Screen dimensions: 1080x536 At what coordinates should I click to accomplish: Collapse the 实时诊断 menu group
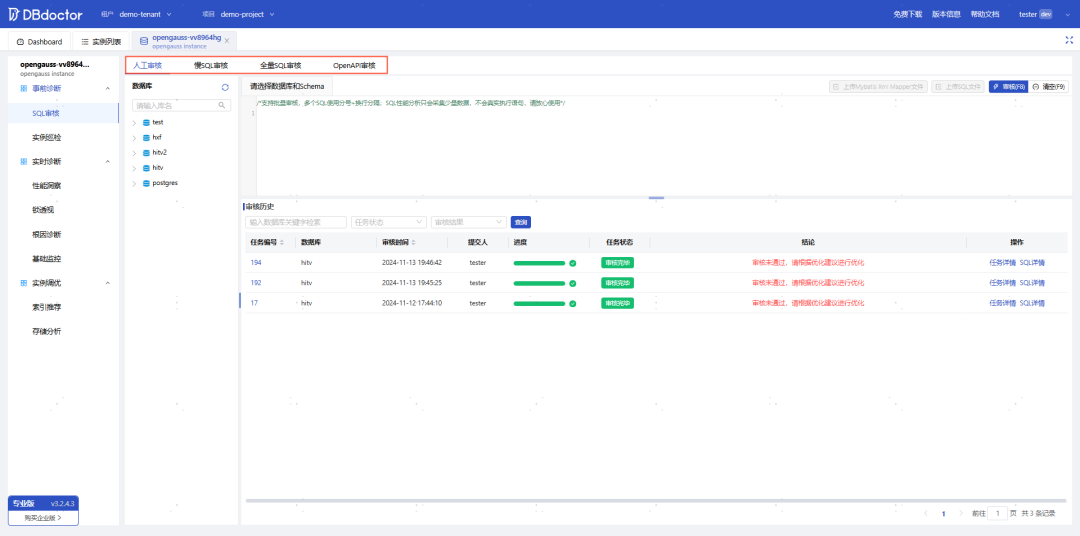(107, 161)
